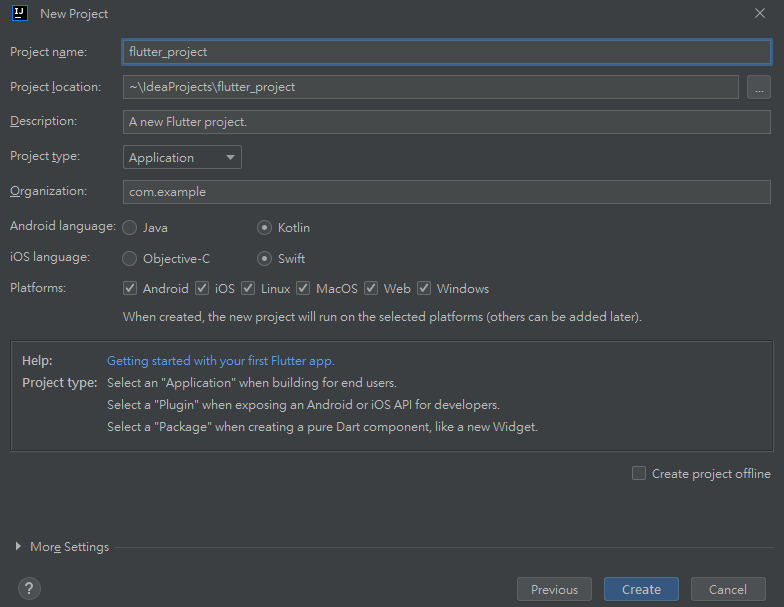Uncheck the iOS platform checkbox
This screenshot has height=607, width=784.
click(x=202, y=288)
